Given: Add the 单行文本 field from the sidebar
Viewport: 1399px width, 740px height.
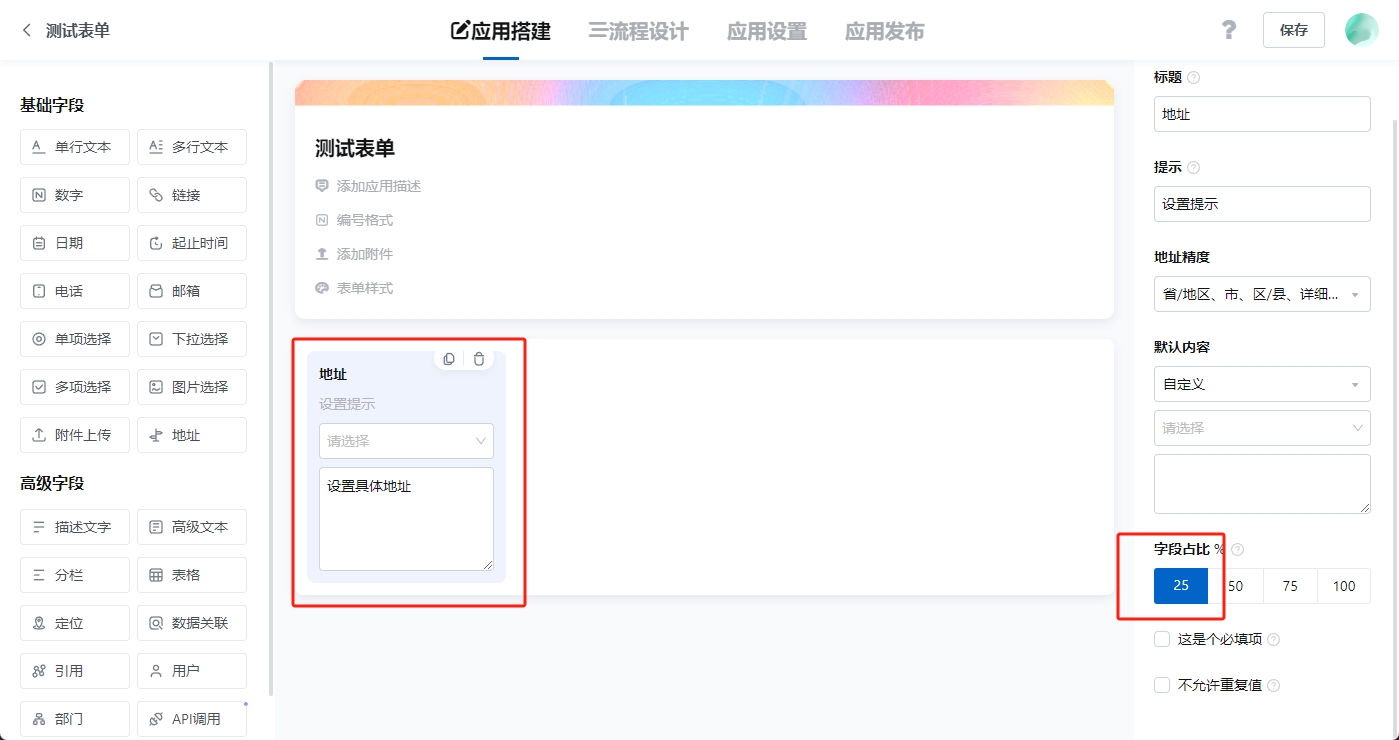Looking at the screenshot, I should click(75, 147).
